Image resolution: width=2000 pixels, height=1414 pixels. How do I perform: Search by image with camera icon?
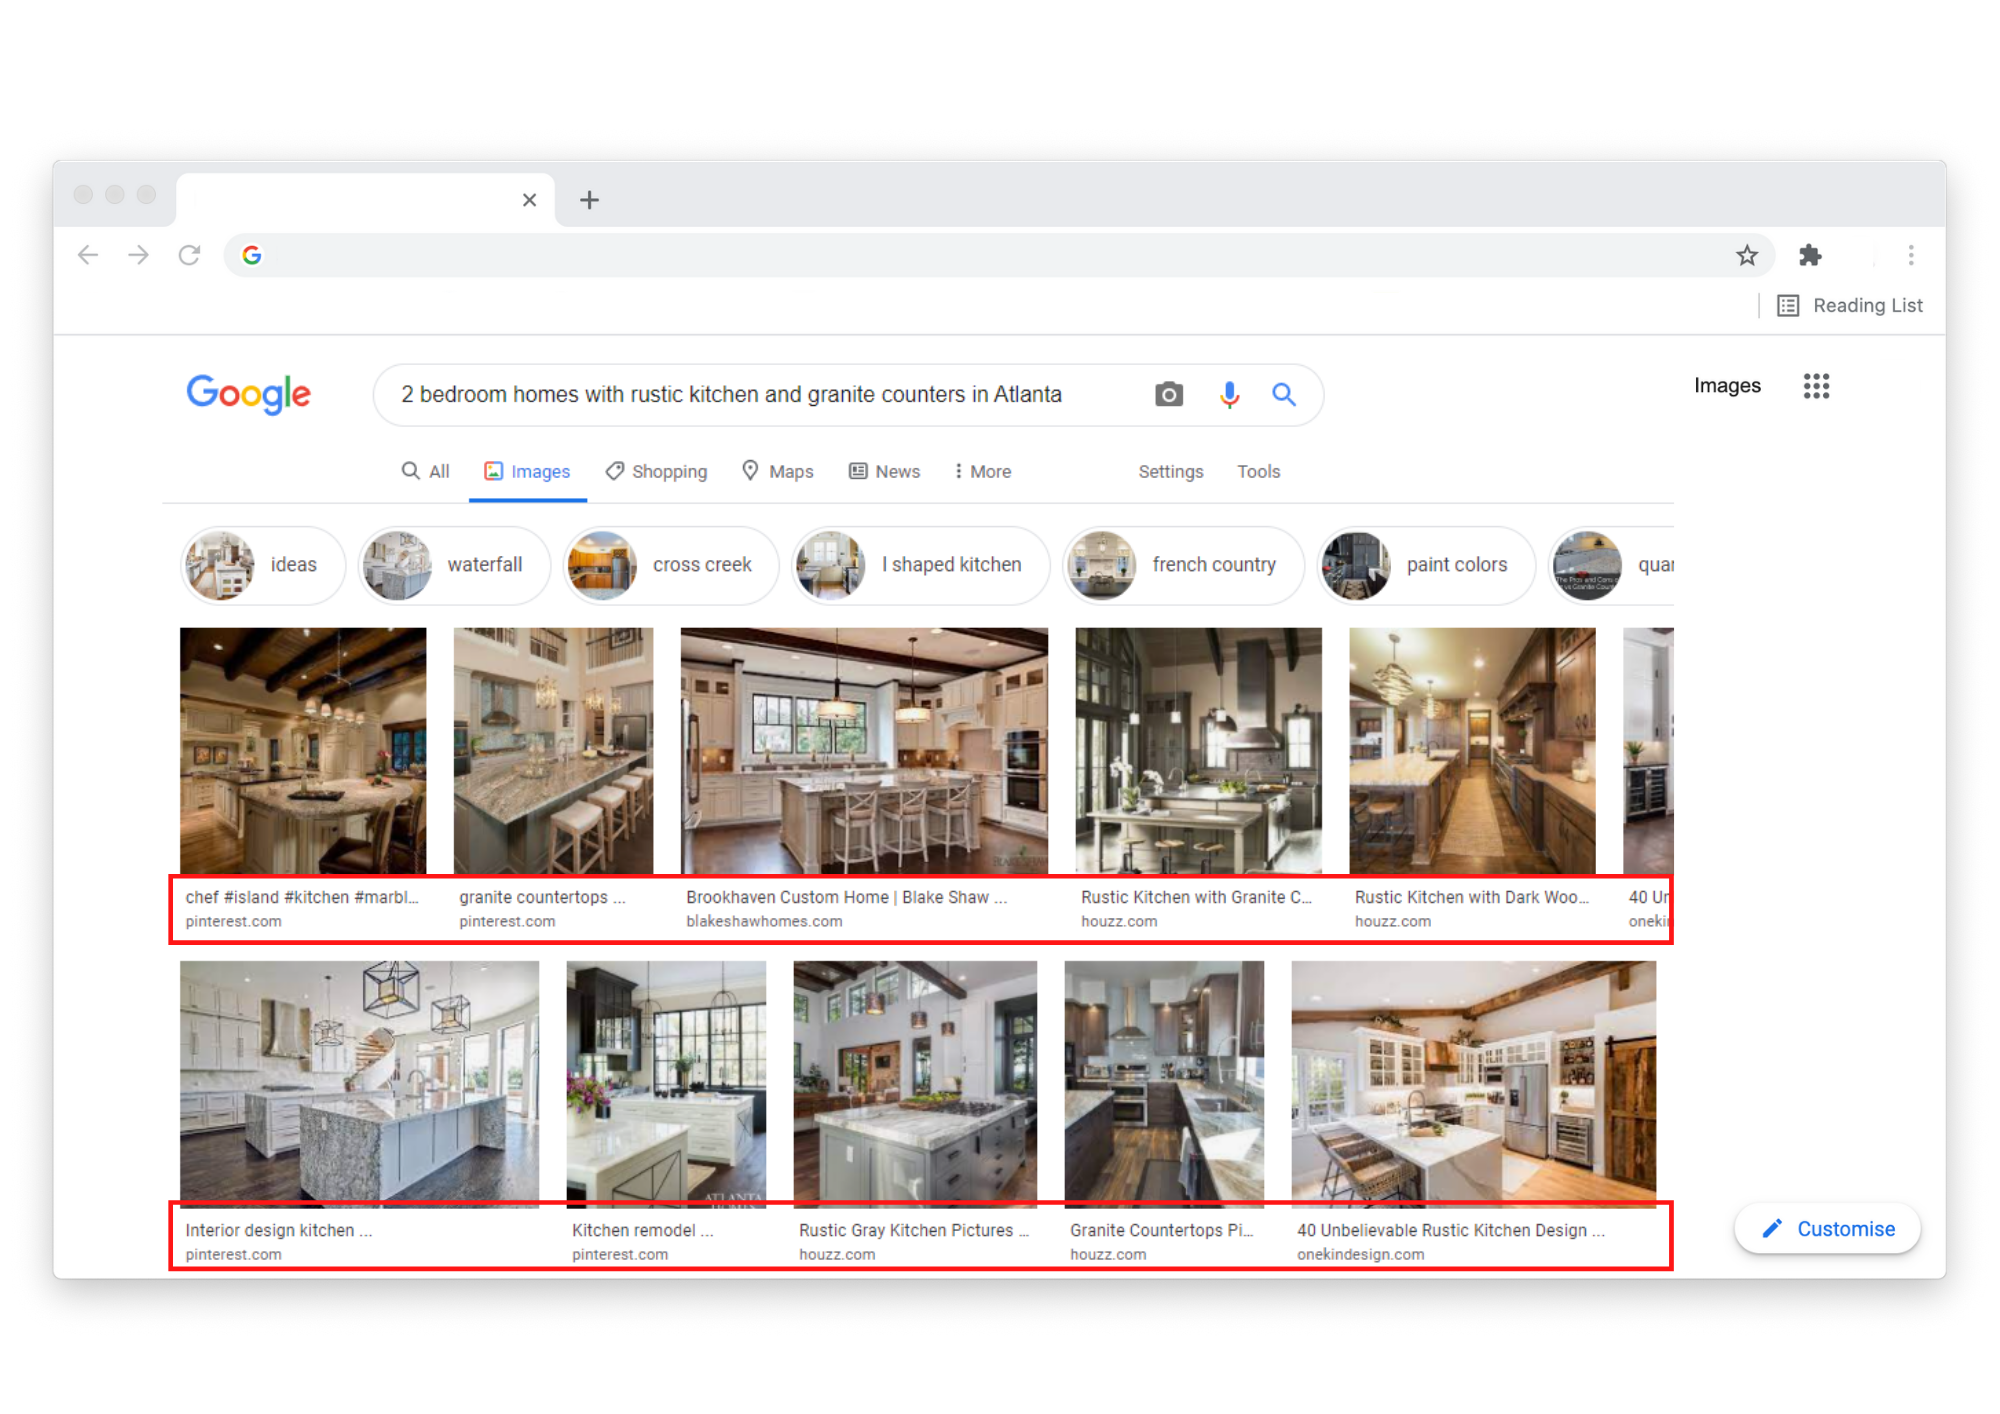(1168, 394)
